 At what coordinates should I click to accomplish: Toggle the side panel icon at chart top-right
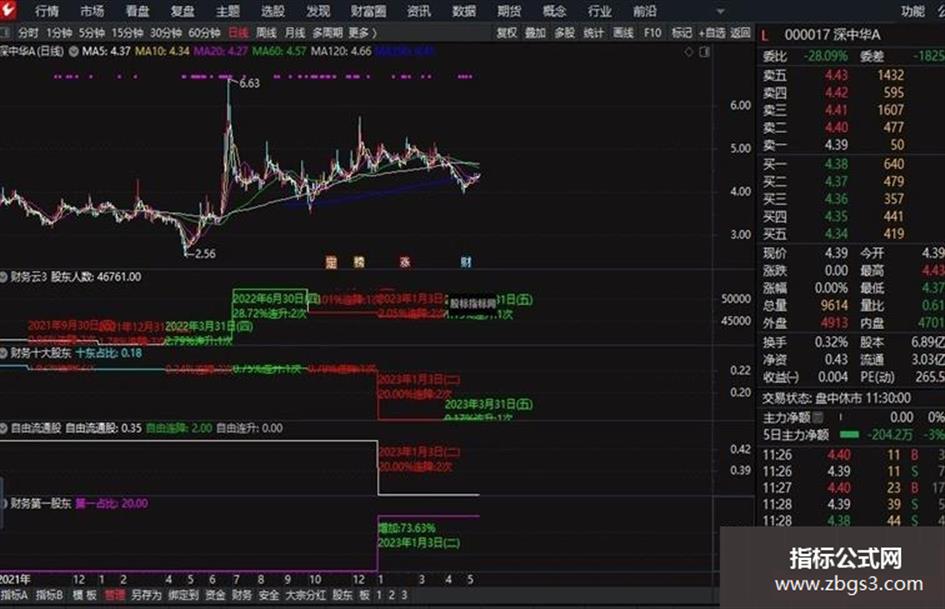click(705, 52)
